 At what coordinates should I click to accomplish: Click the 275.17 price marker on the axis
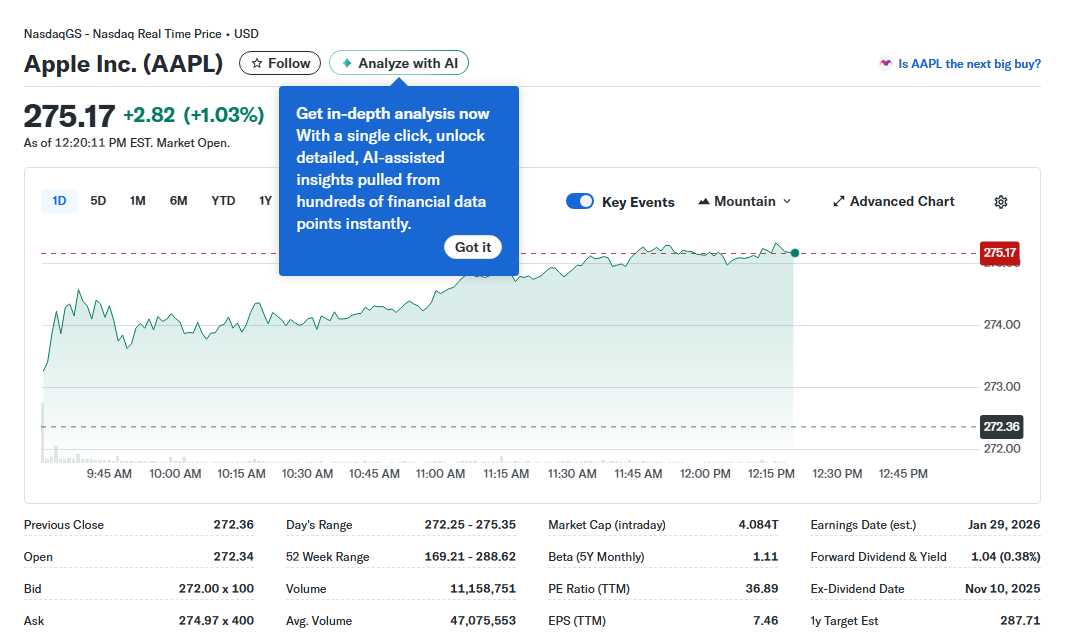(999, 253)
